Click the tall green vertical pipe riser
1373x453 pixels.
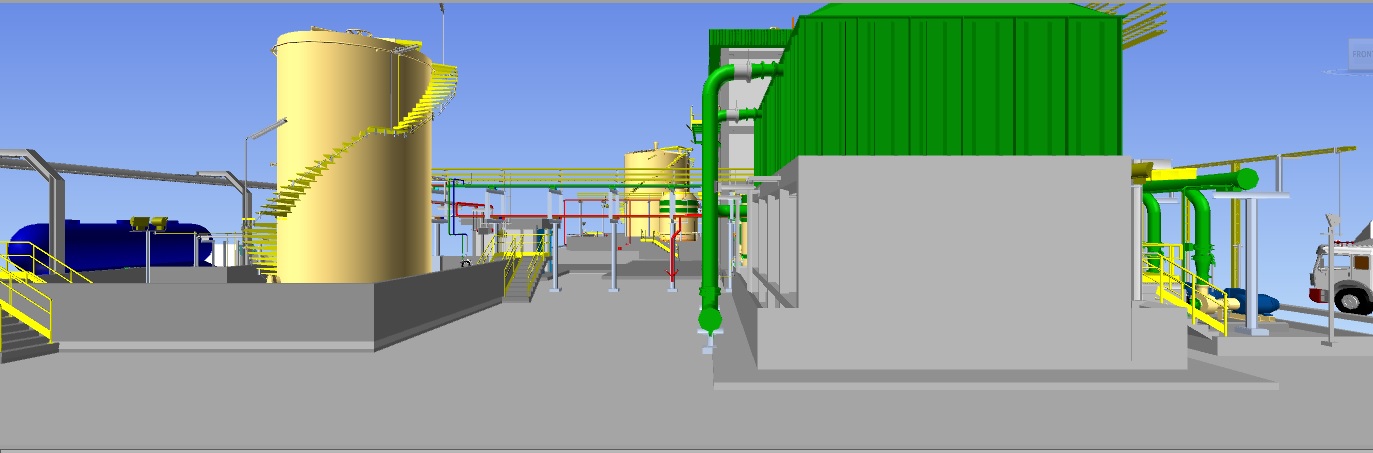[x=711, y=200]
